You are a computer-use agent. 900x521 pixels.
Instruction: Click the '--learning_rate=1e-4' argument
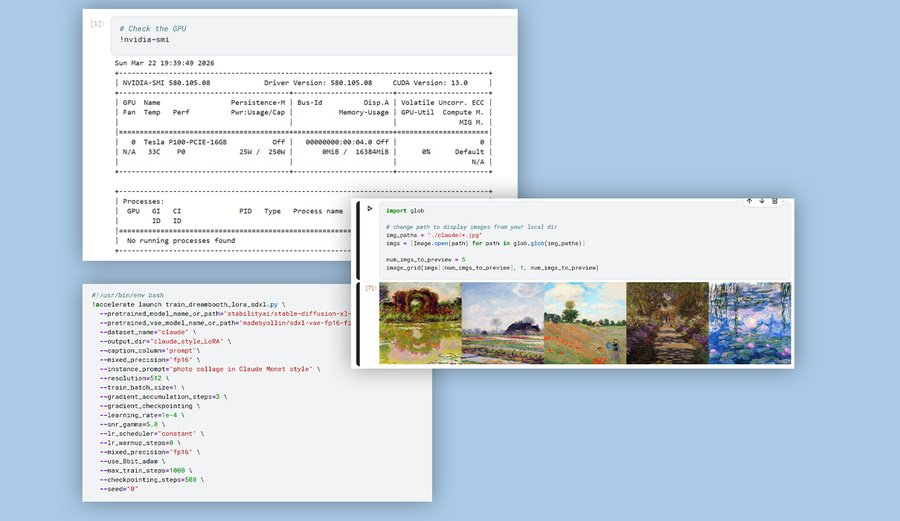pos(142,415)
